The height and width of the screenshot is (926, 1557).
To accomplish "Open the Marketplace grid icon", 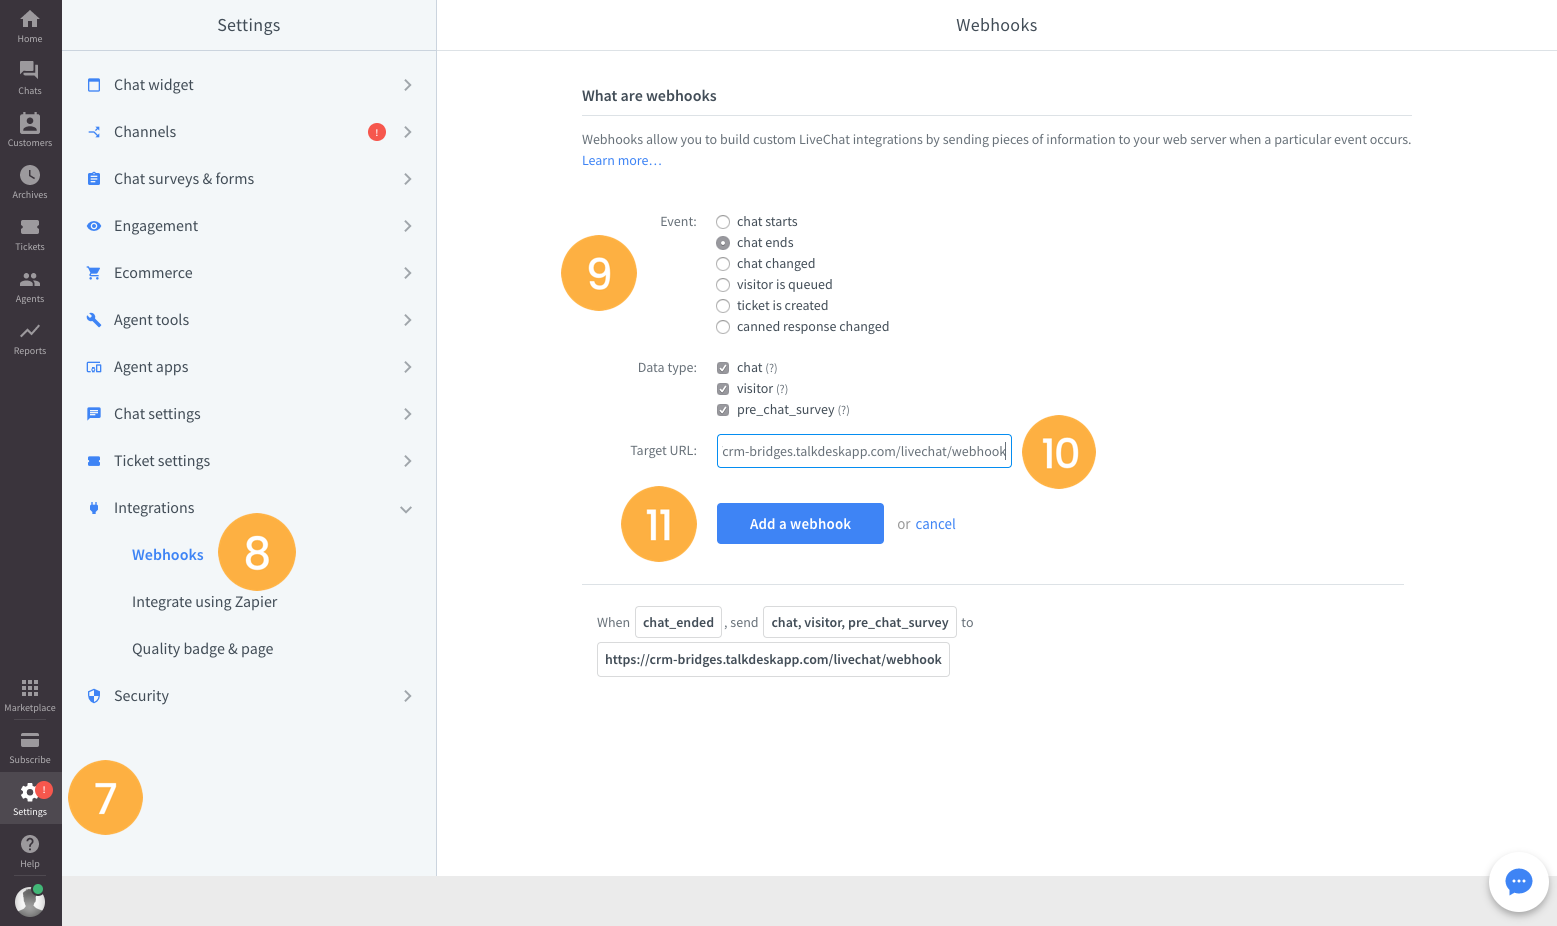I will (30, 687).
